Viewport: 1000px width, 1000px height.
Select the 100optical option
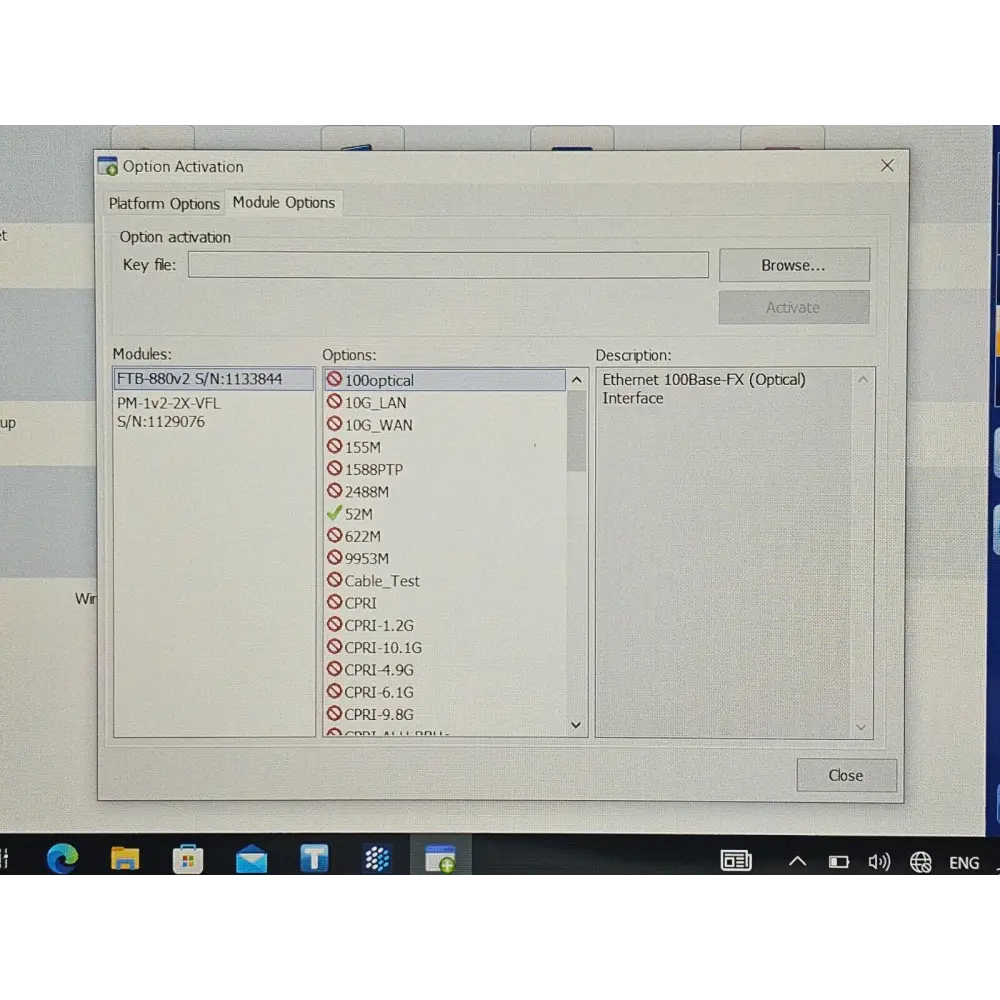click(x=445, y=380)
